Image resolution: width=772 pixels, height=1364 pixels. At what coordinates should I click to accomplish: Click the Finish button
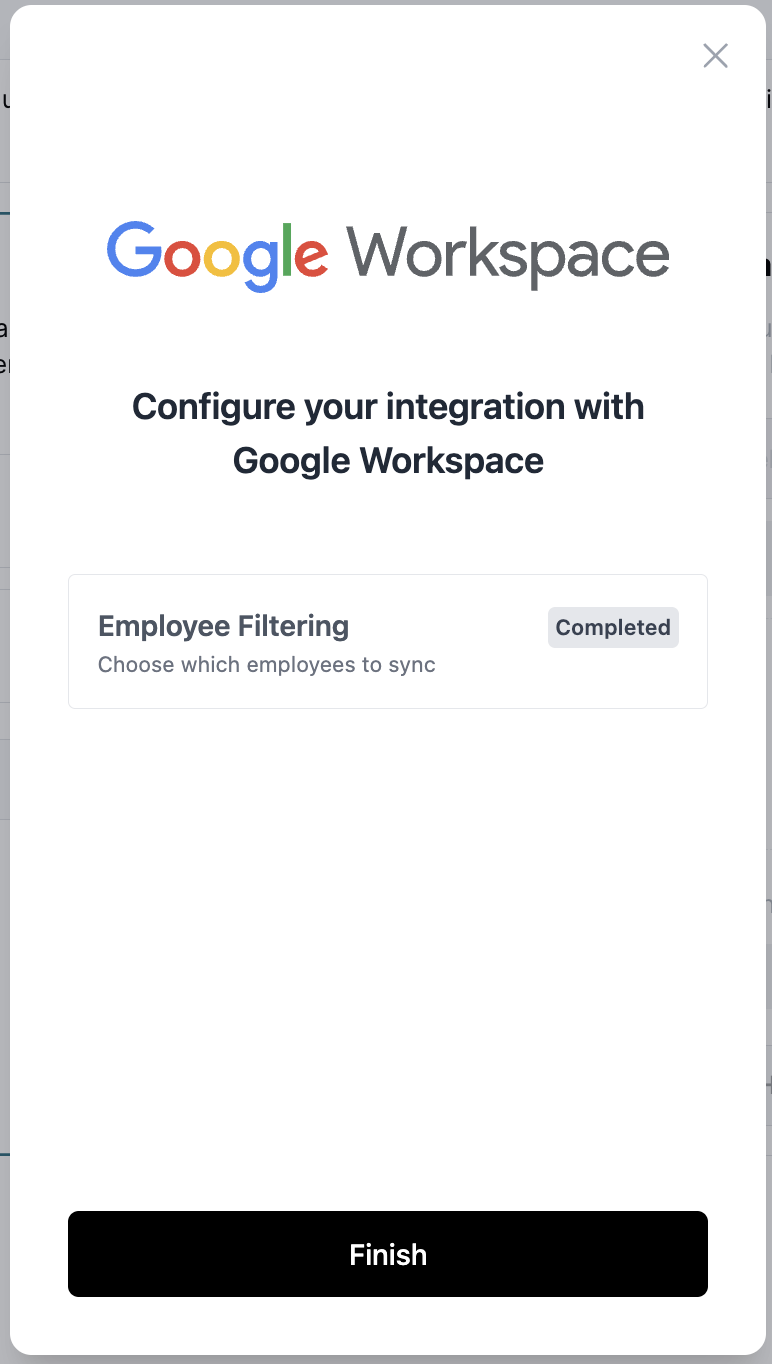pyautogui.click(x=388, y=1254)
